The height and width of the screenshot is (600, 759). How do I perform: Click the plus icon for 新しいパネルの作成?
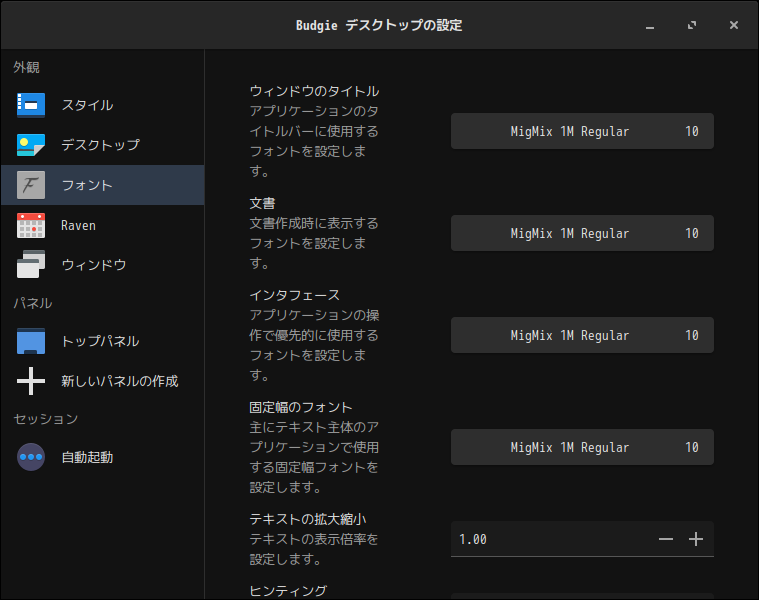tap(31, 381)
